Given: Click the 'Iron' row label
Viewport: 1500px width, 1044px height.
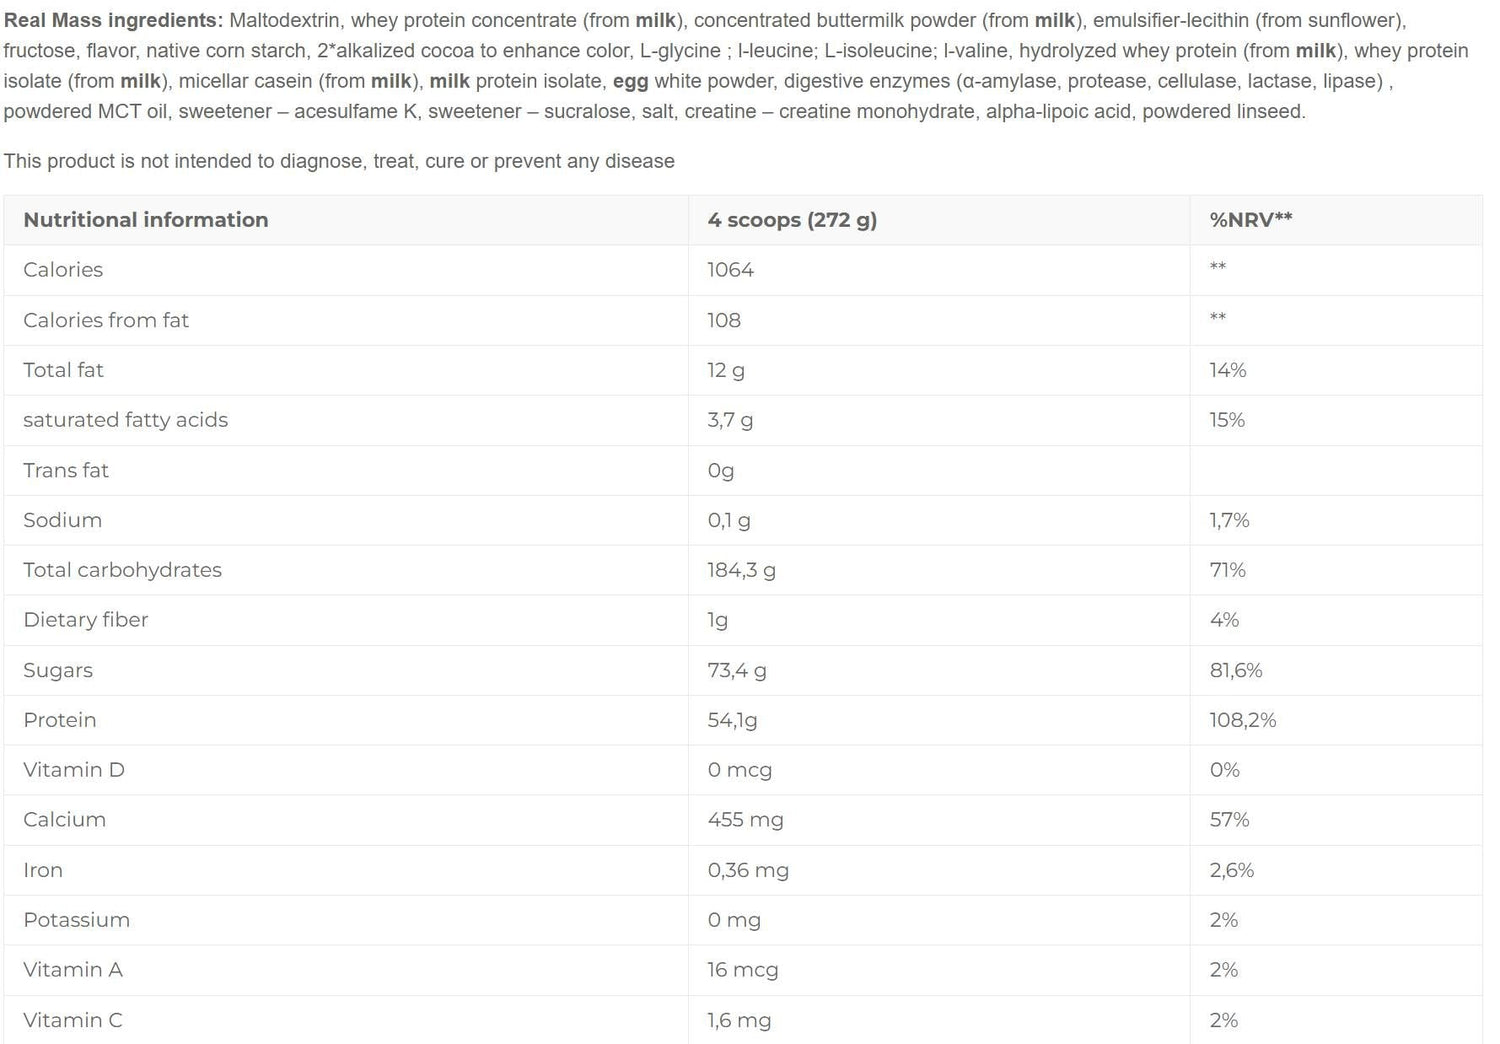Looking at the screenshot, I should (x=43, y=870).
